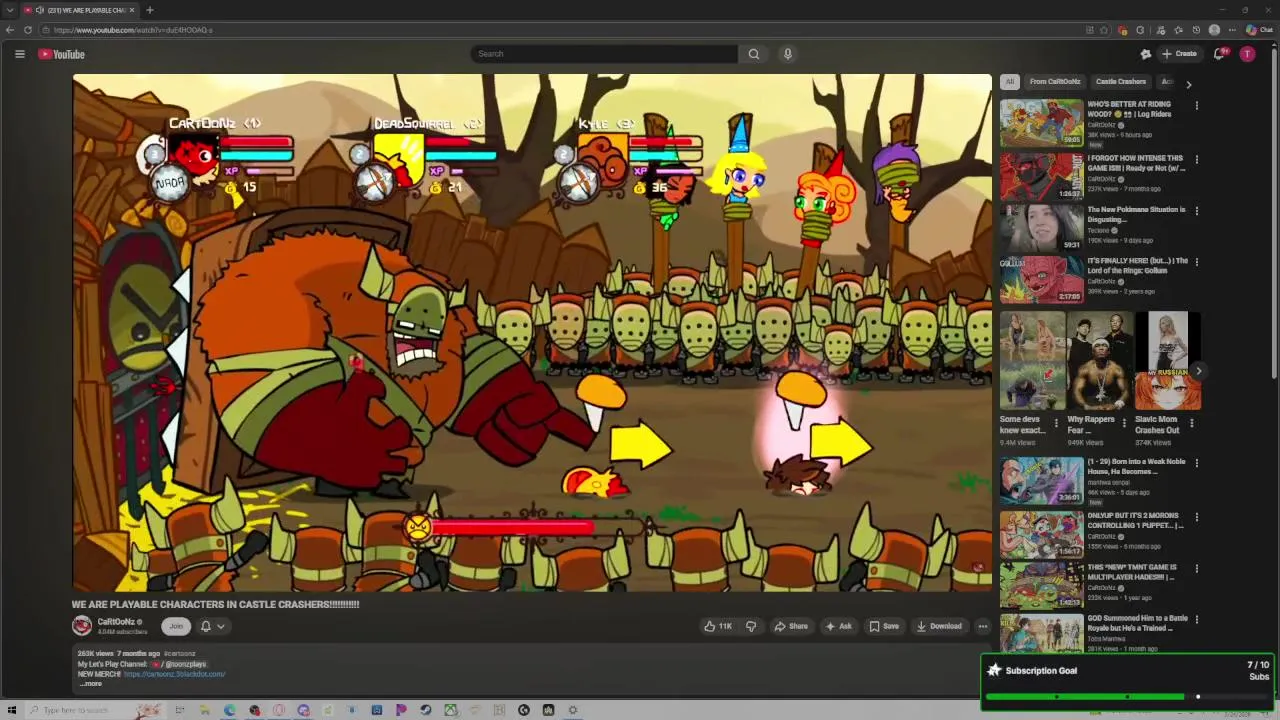1280x720 pixels.
Task: Select the All filter chip
Action: 1010,82
